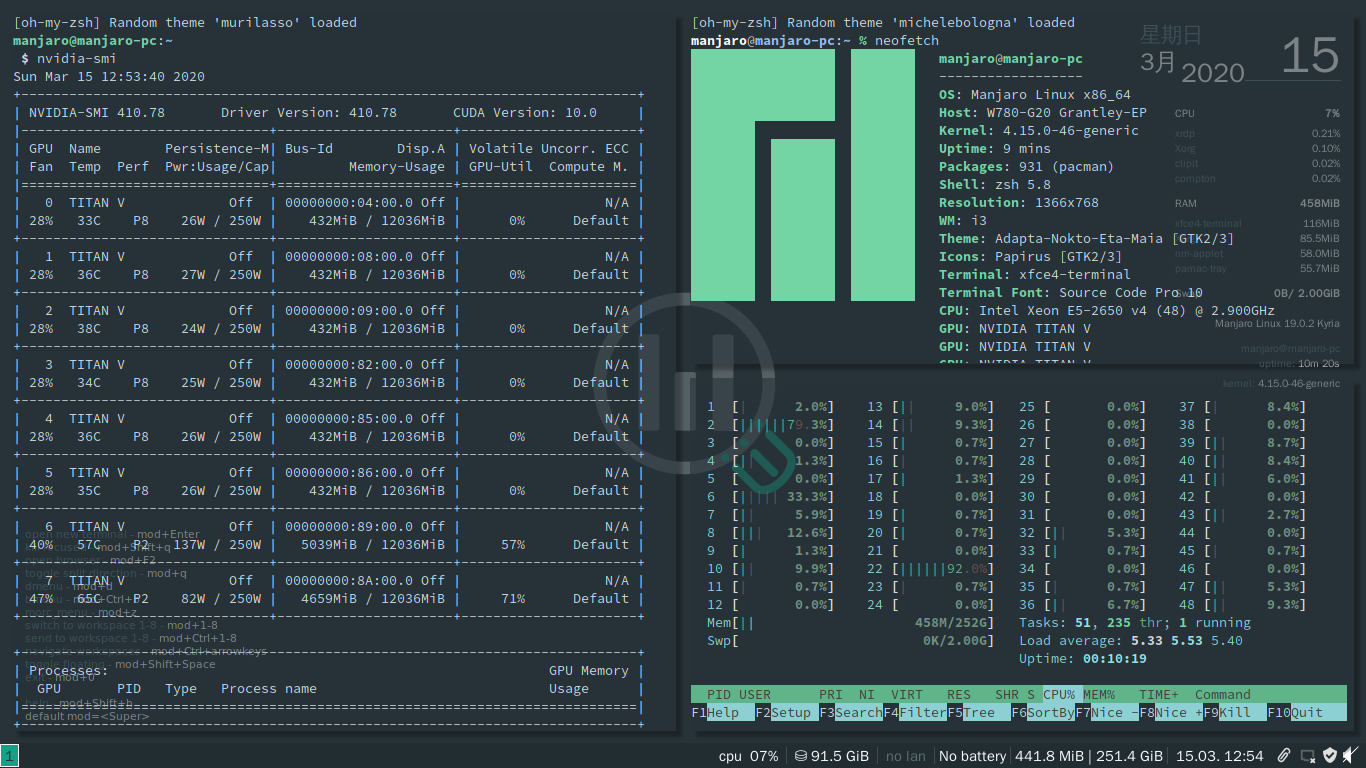Click the disk icon beside 91.5 GiB
This screenshot has height=768, width=1366.
coord(800,756)
